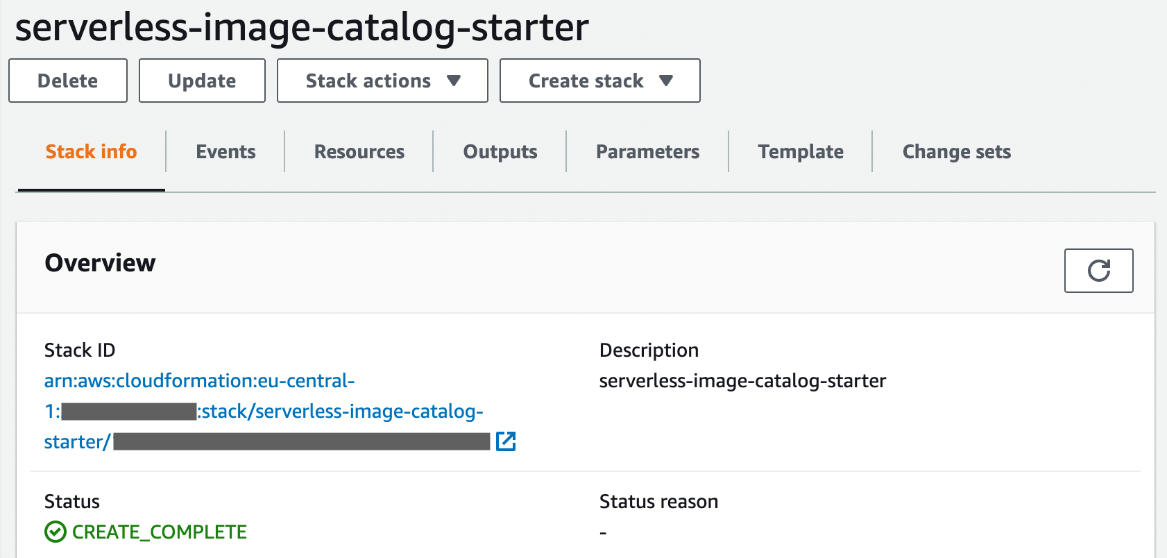Click the Status reason label
Image resolution: width=1167 pixels, height=558 pixels.
[658, 501]
